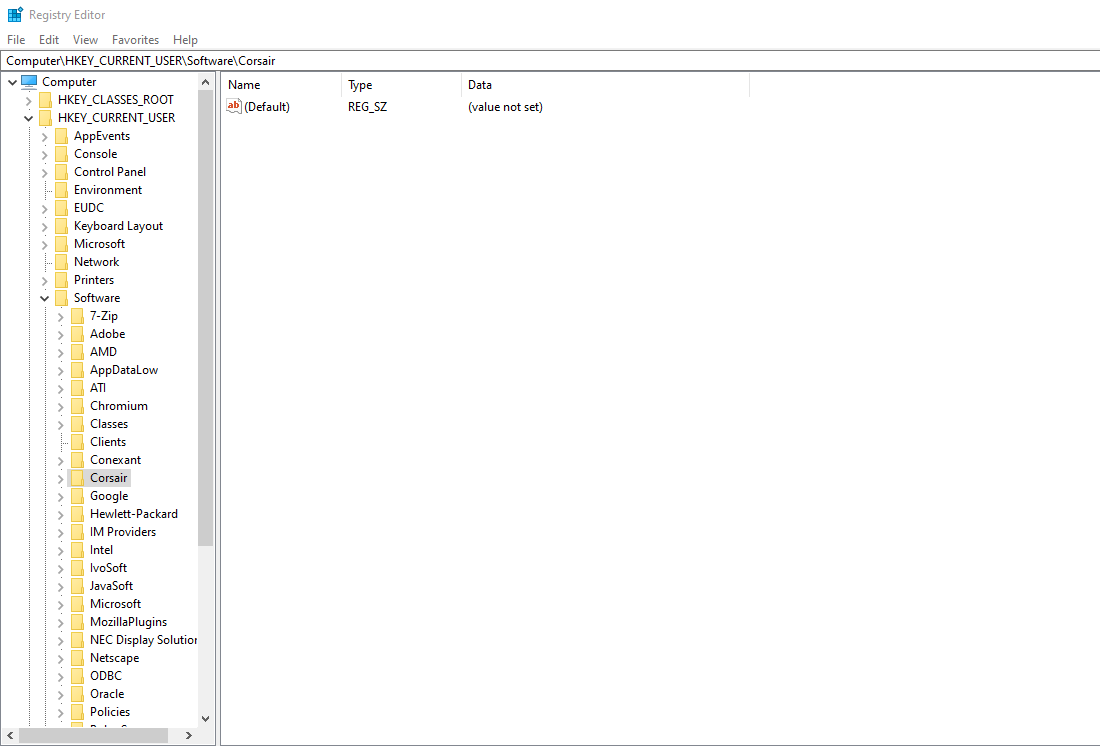Click the Corsair key folder icon
The image size is (1100, 746).
click(x=79, y=477)
